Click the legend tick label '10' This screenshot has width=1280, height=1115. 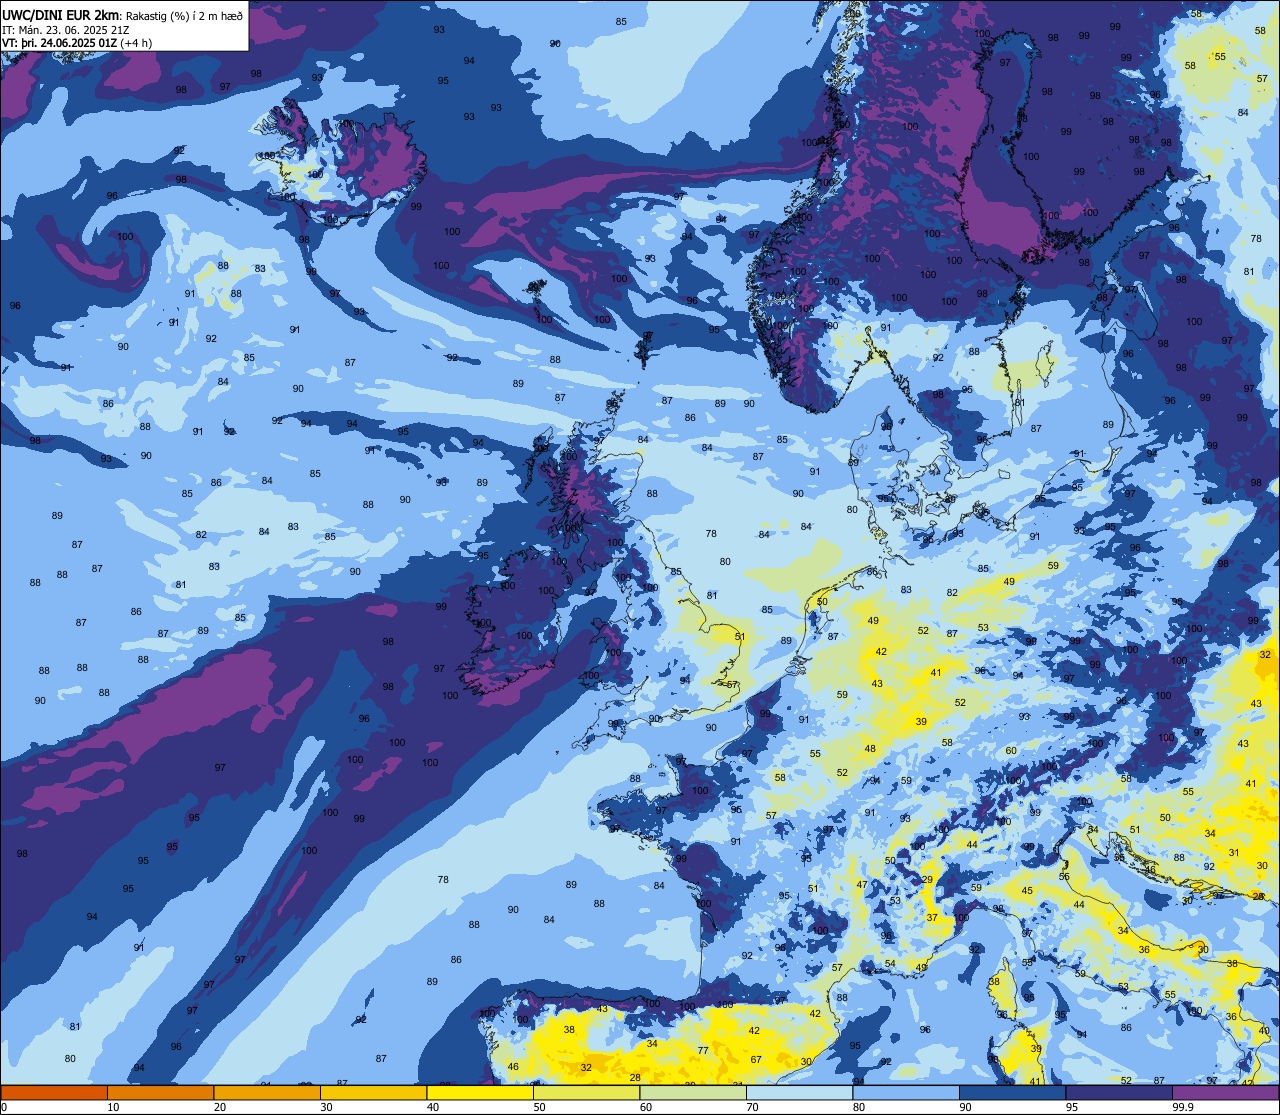[113, 1107]
